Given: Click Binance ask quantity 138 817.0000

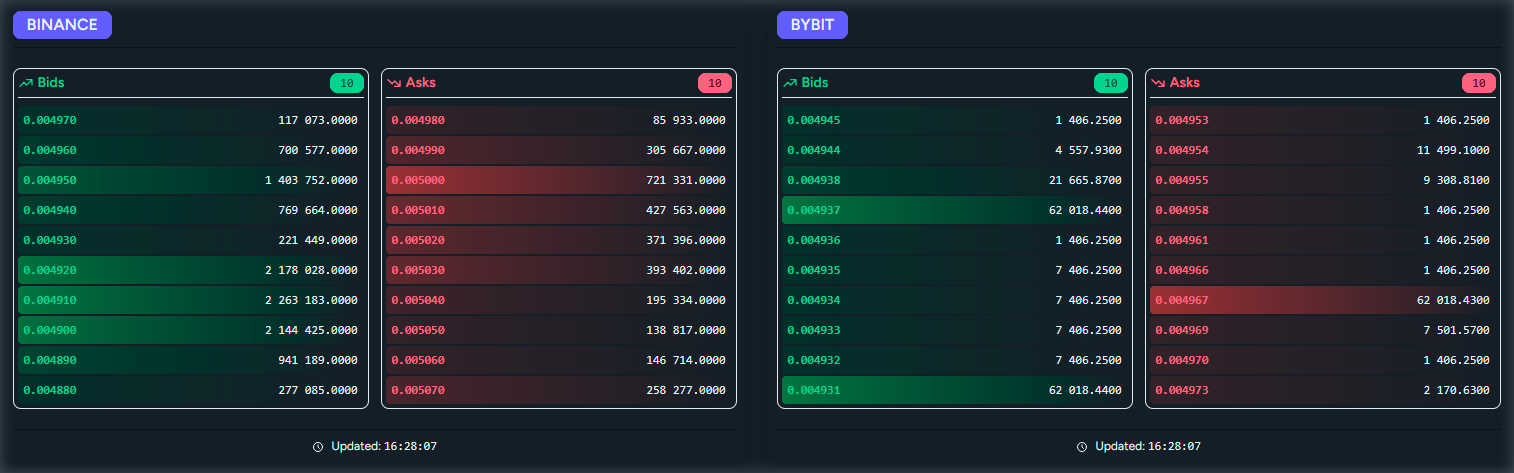Looking at the screenshot, I should point(686,330).
